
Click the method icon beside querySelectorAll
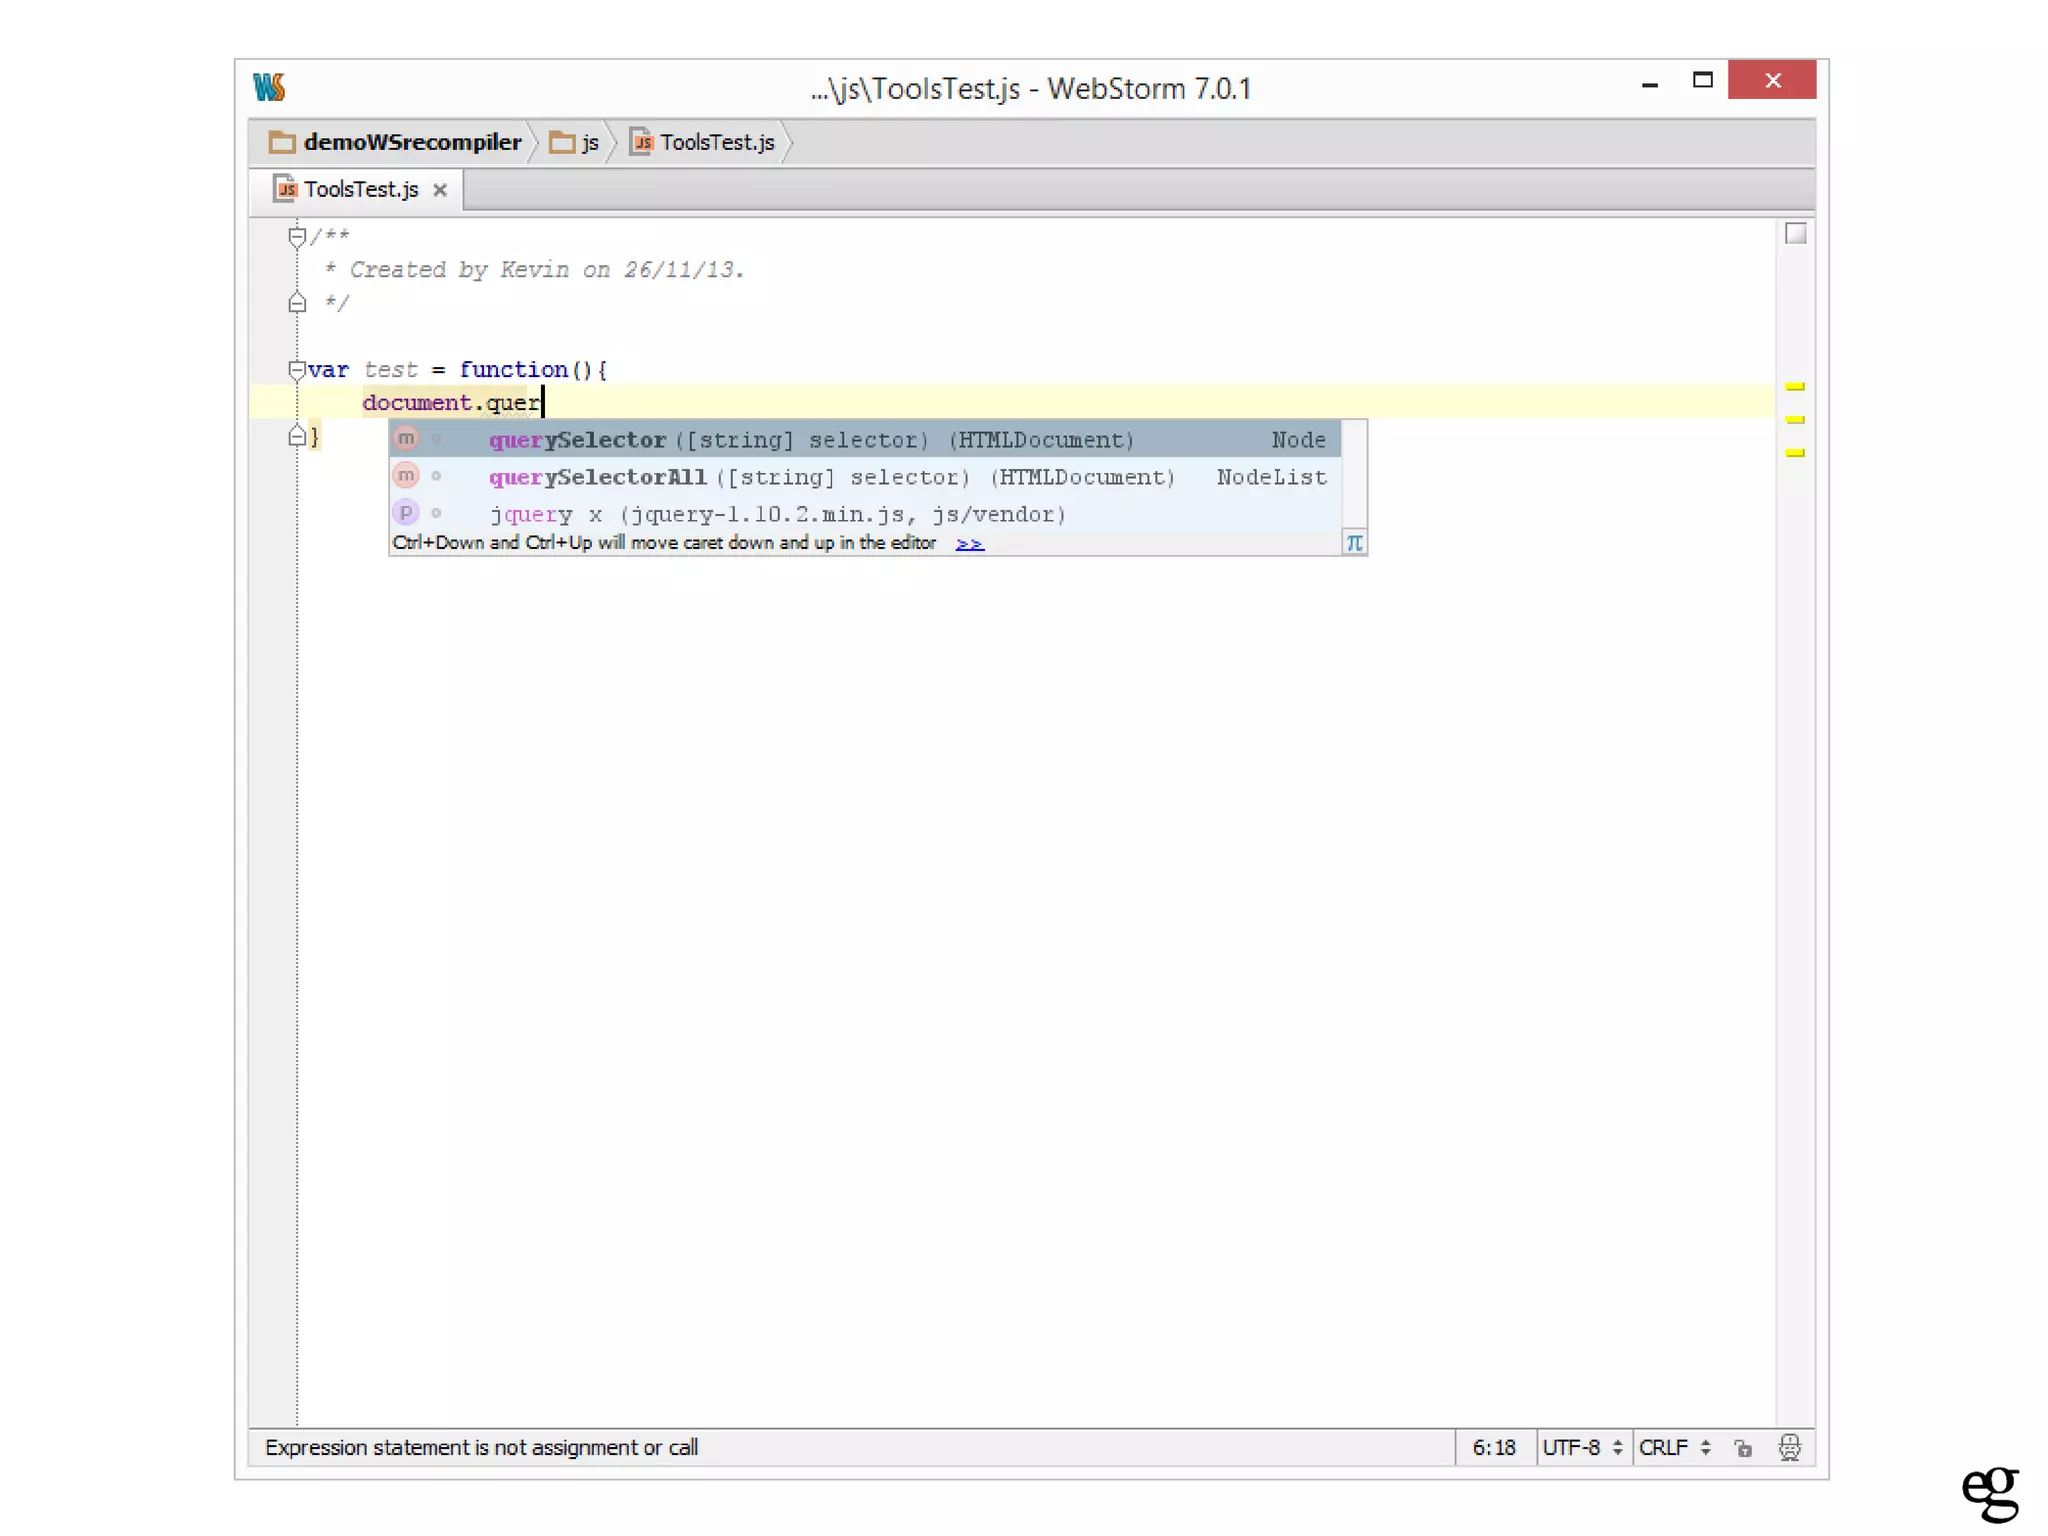pos(406,476)
